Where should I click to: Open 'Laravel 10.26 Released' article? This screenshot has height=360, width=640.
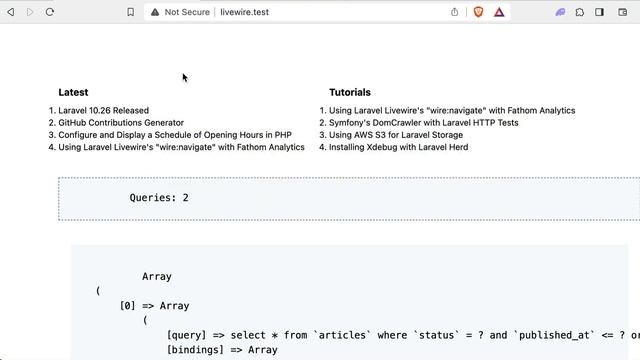[x=103, y=111]
